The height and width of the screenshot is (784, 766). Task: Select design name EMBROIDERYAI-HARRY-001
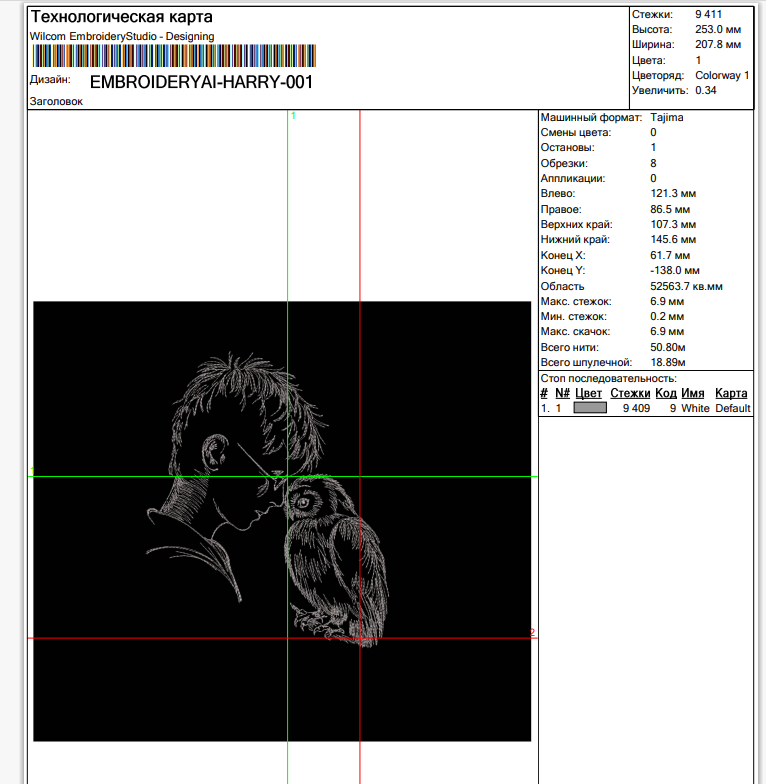pos(202,82)
